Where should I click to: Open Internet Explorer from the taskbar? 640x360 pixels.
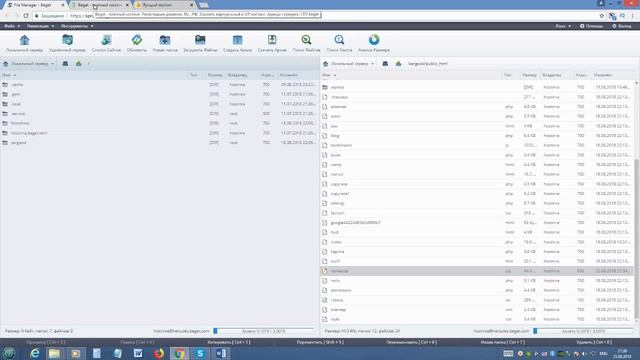(35, 353)
